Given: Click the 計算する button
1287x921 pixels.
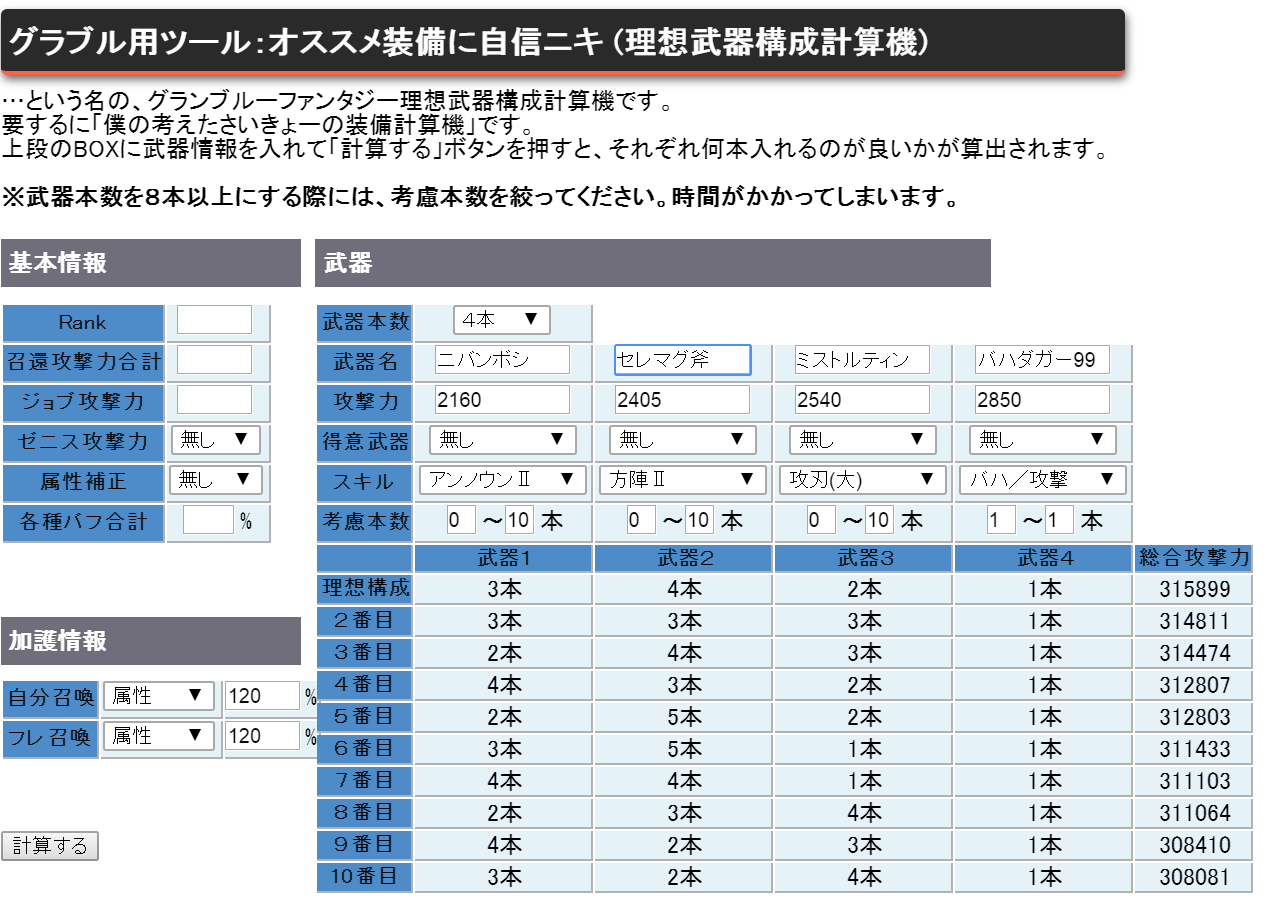Looking at the screenshot, I should coord(50,846).
